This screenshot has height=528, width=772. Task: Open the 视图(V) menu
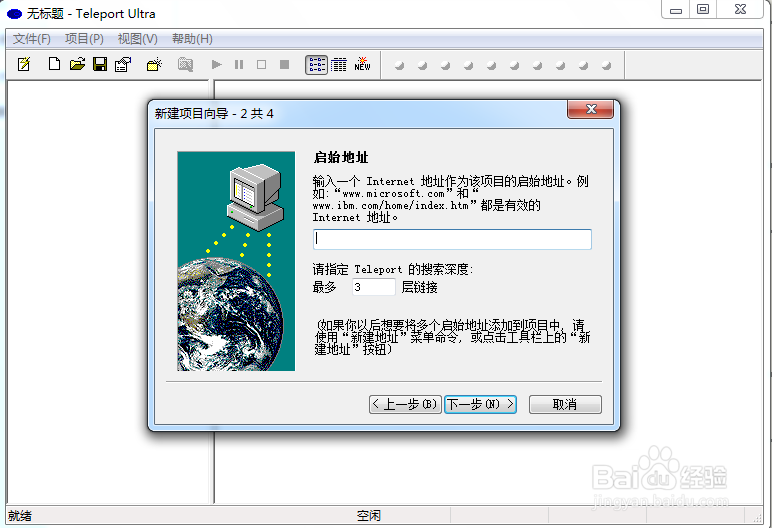point(137,38)
